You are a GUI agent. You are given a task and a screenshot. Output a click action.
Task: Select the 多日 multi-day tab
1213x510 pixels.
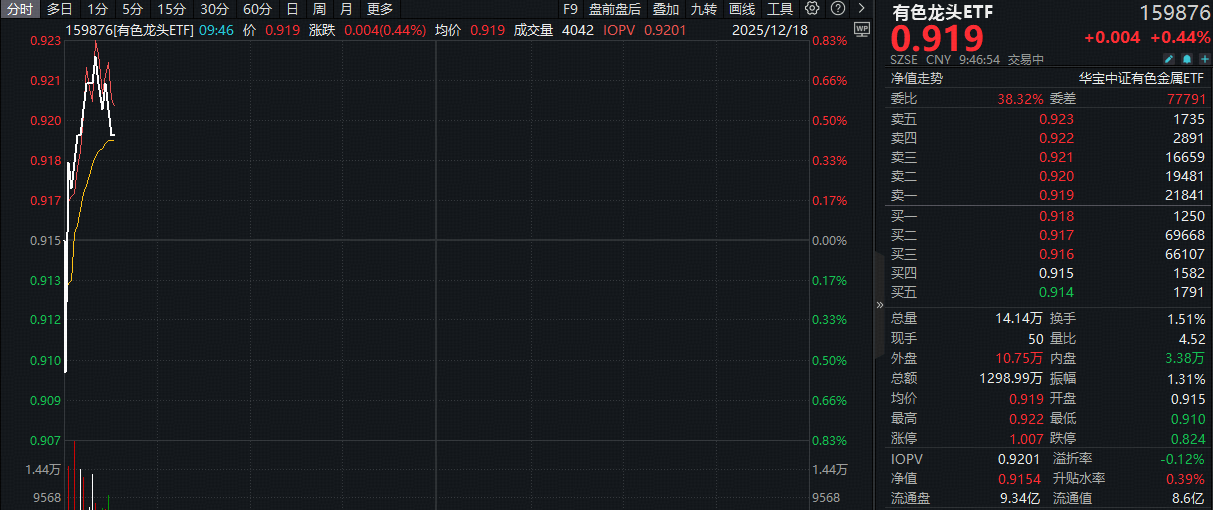(59, 9)
